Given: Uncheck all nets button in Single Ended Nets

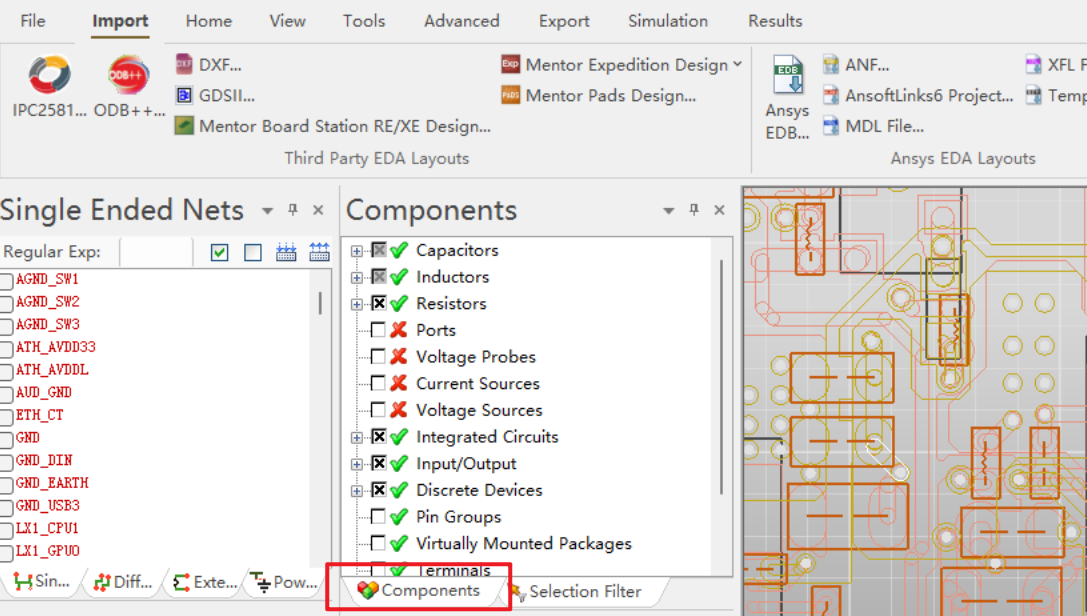Looking at the screenshot, I should coord(253,252).
